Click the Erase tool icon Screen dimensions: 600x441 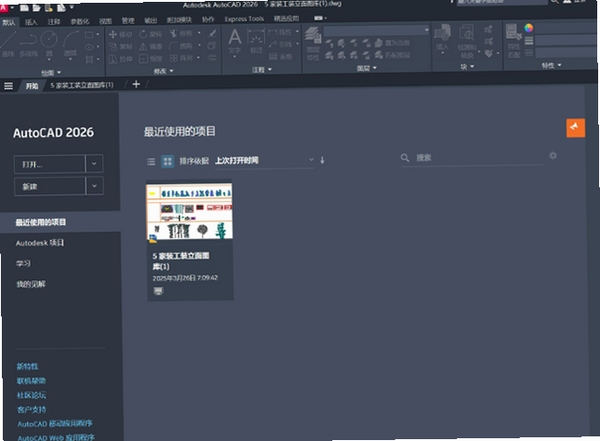[x=212, y=34]
